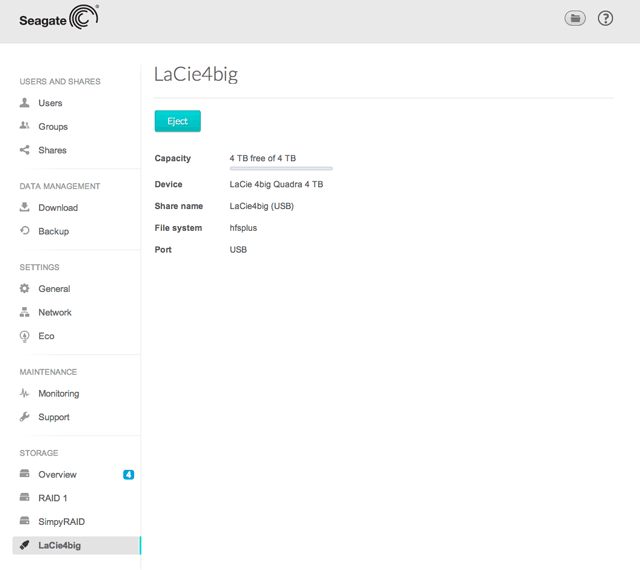Click the General gear icon

click(25, 289)
